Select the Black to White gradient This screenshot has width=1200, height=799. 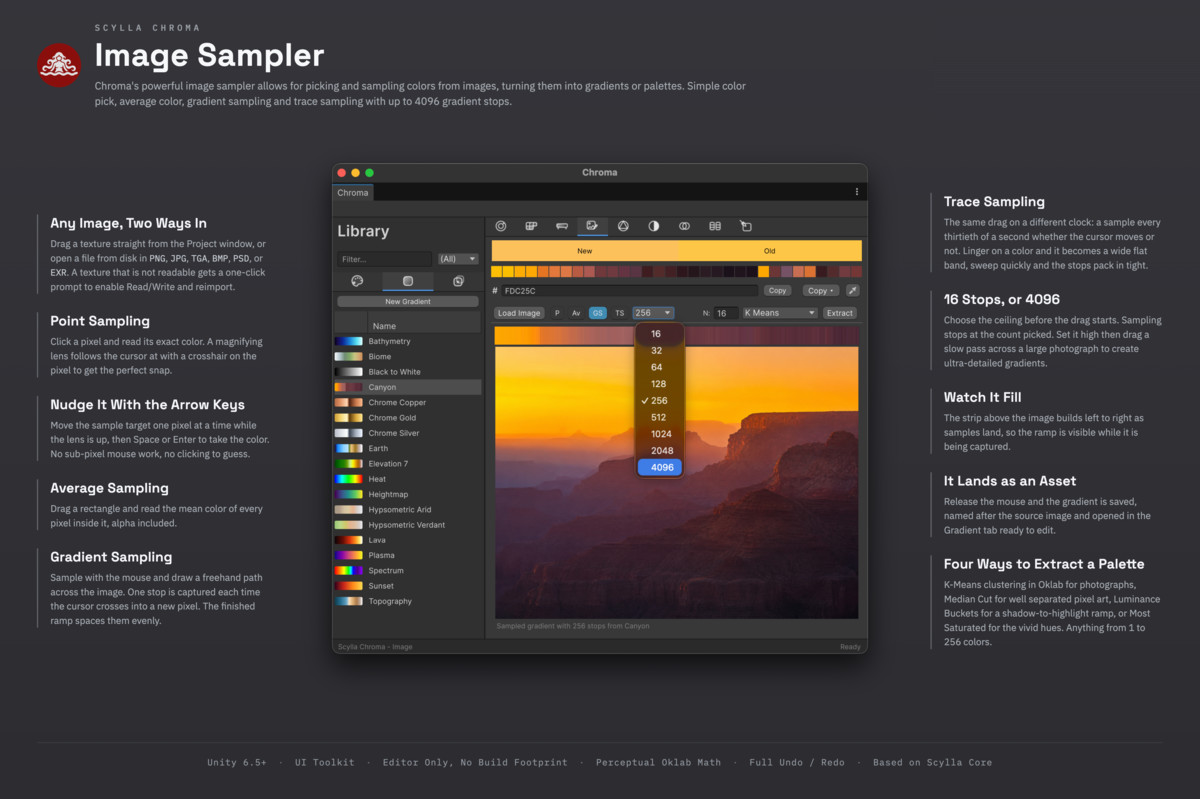click(408, 372)
